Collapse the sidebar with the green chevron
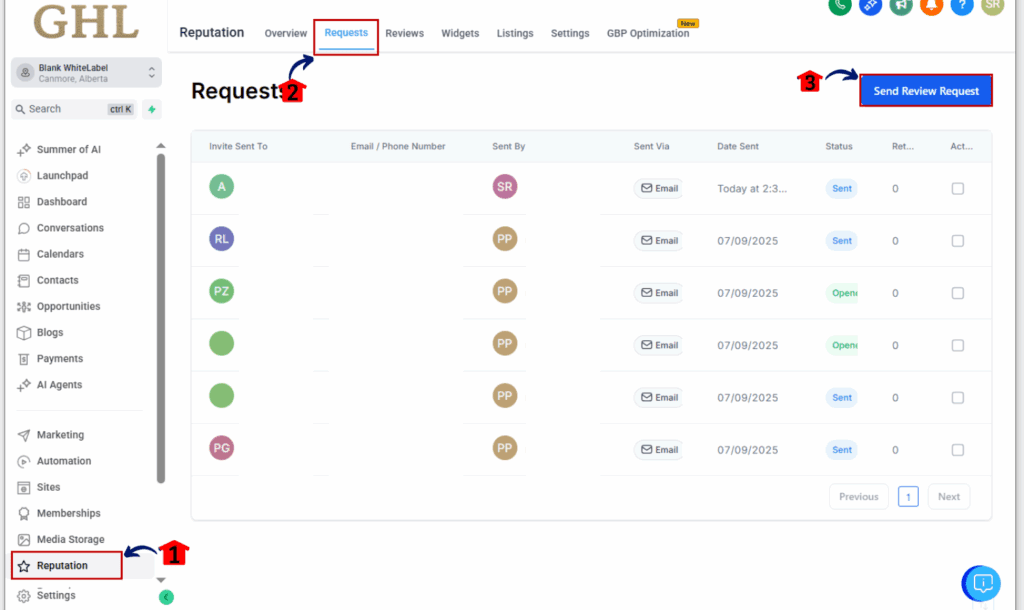Viewport: 1024px width, 610px height. pyautogui.click(x=166, y=595)
